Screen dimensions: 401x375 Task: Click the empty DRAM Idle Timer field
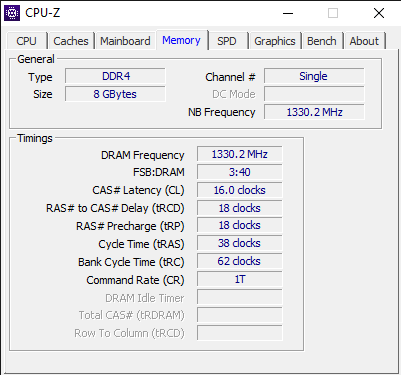(x=239, y=297)
